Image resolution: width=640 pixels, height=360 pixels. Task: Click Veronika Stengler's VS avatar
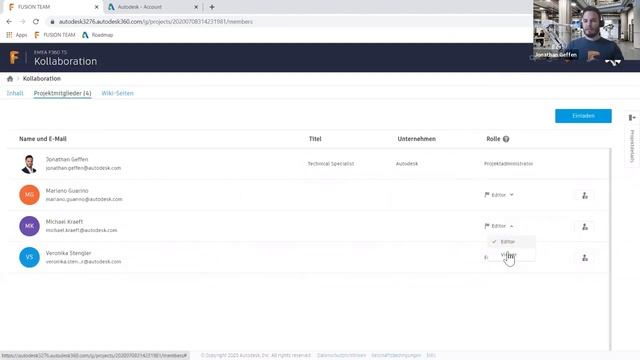29,257
